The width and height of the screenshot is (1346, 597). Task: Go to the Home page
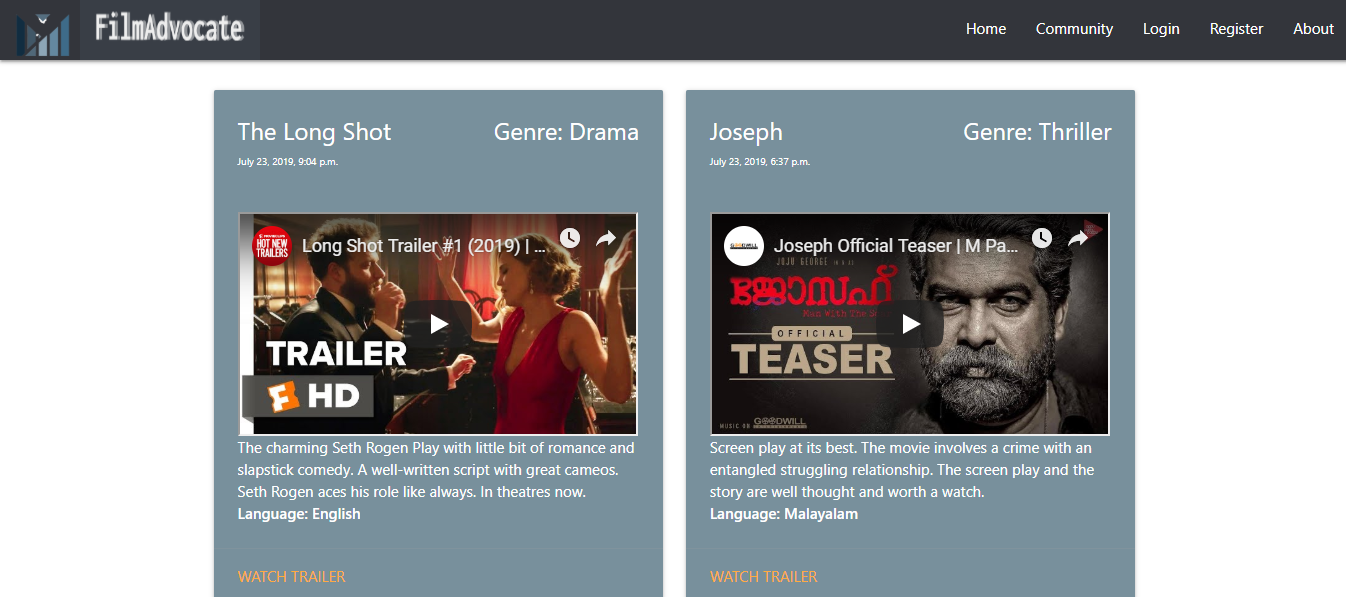[x=986, y=29]
